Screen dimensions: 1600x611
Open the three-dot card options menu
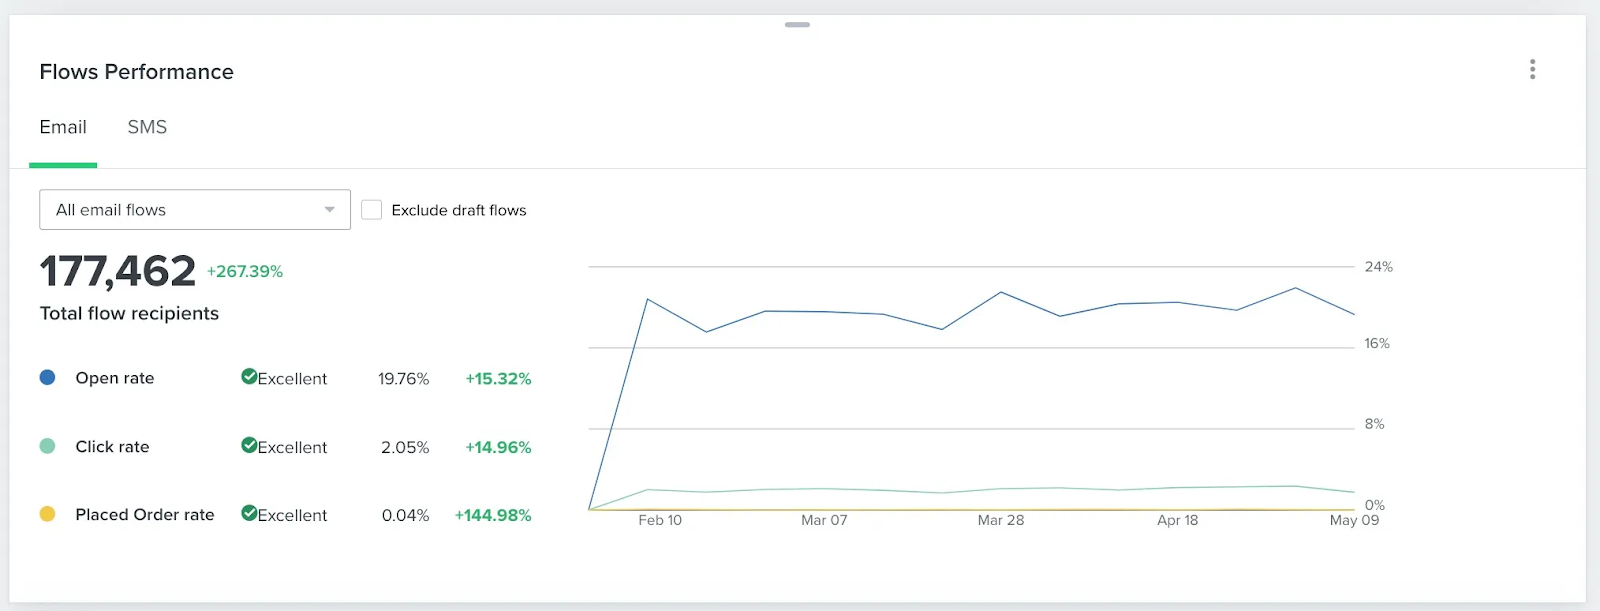(1532, 69)
